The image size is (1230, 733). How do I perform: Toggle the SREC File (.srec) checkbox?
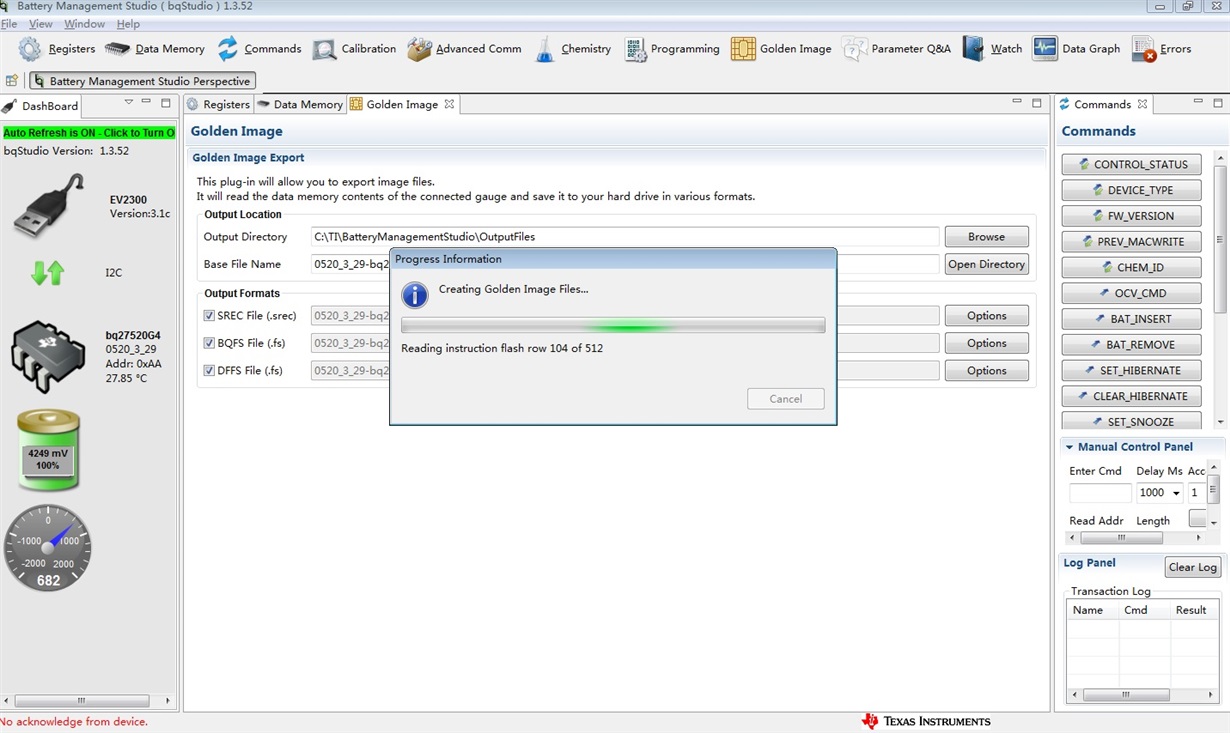tap(209, 316)
